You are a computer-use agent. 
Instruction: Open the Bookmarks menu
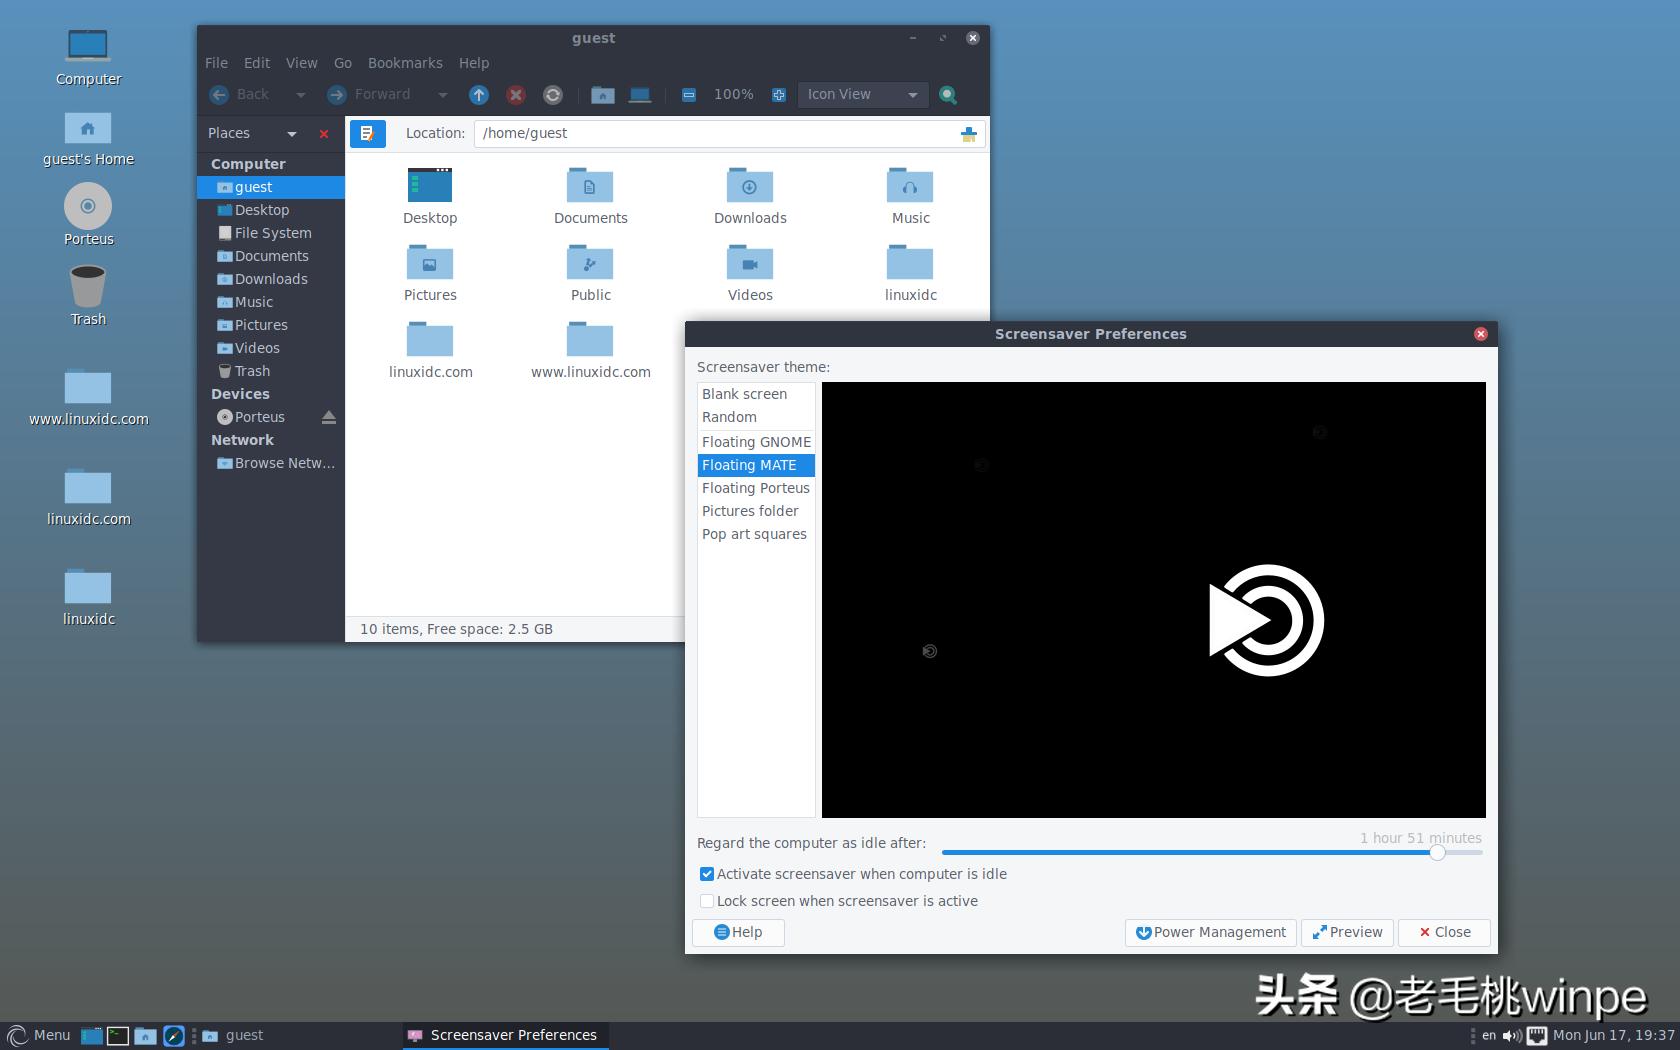[405, 62]
